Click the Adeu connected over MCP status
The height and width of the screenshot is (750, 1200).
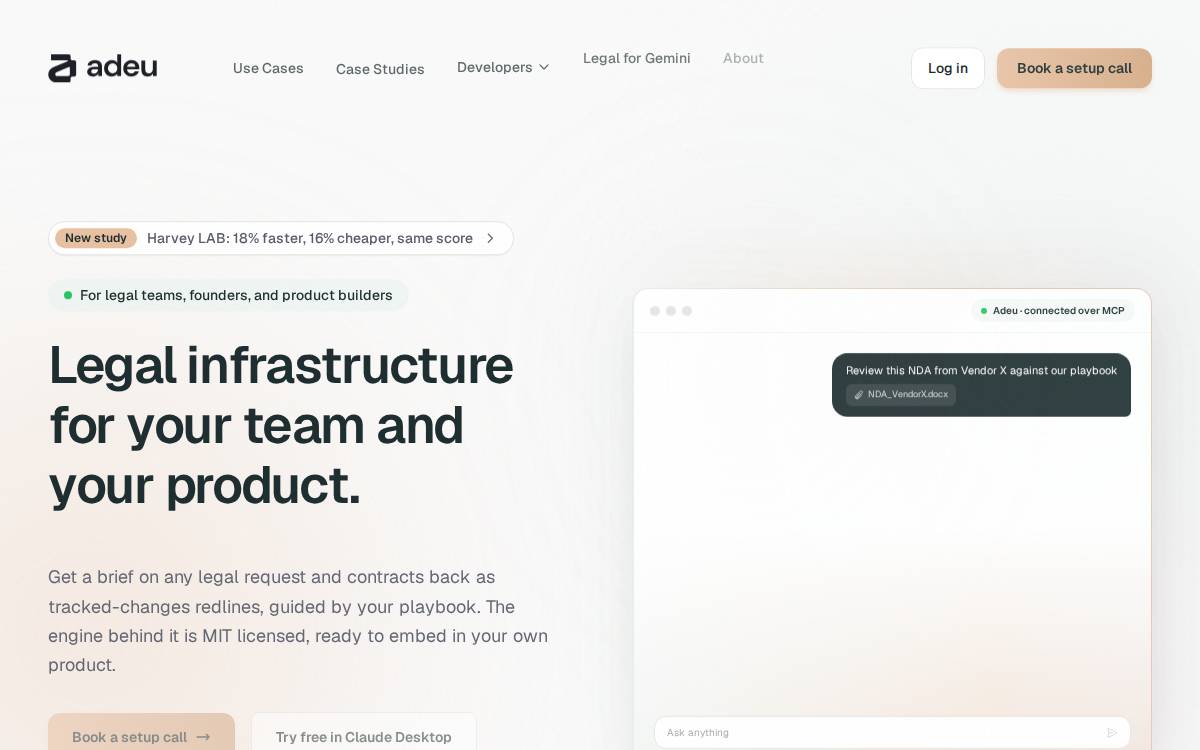click(x=1052, y=311)
